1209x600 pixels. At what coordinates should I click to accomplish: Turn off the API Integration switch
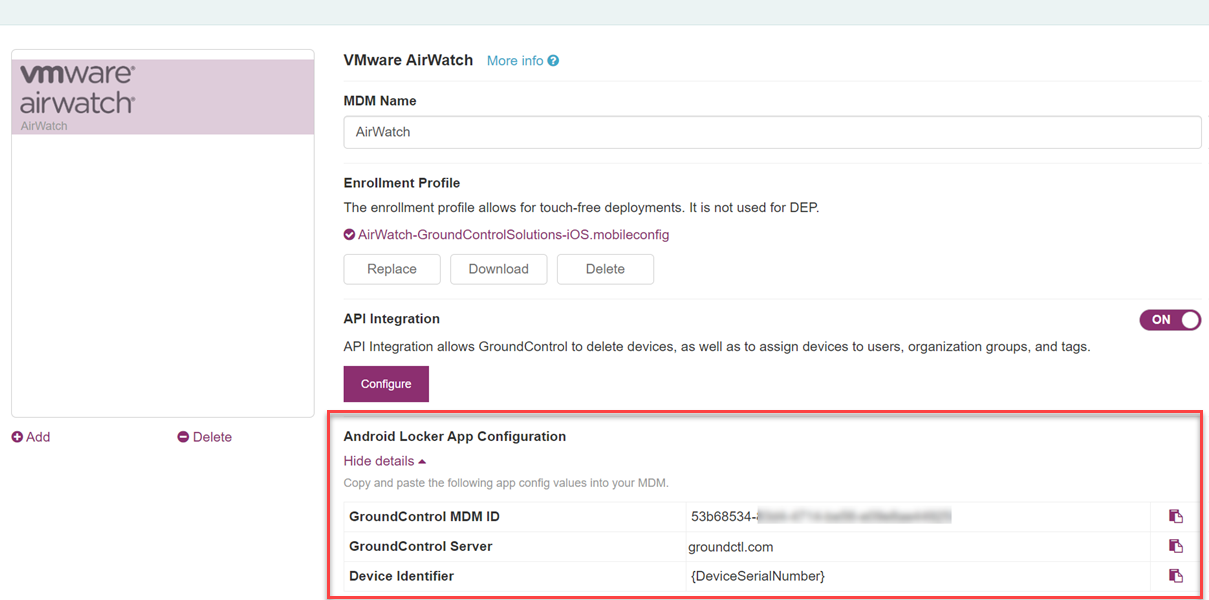point(1170,320)
